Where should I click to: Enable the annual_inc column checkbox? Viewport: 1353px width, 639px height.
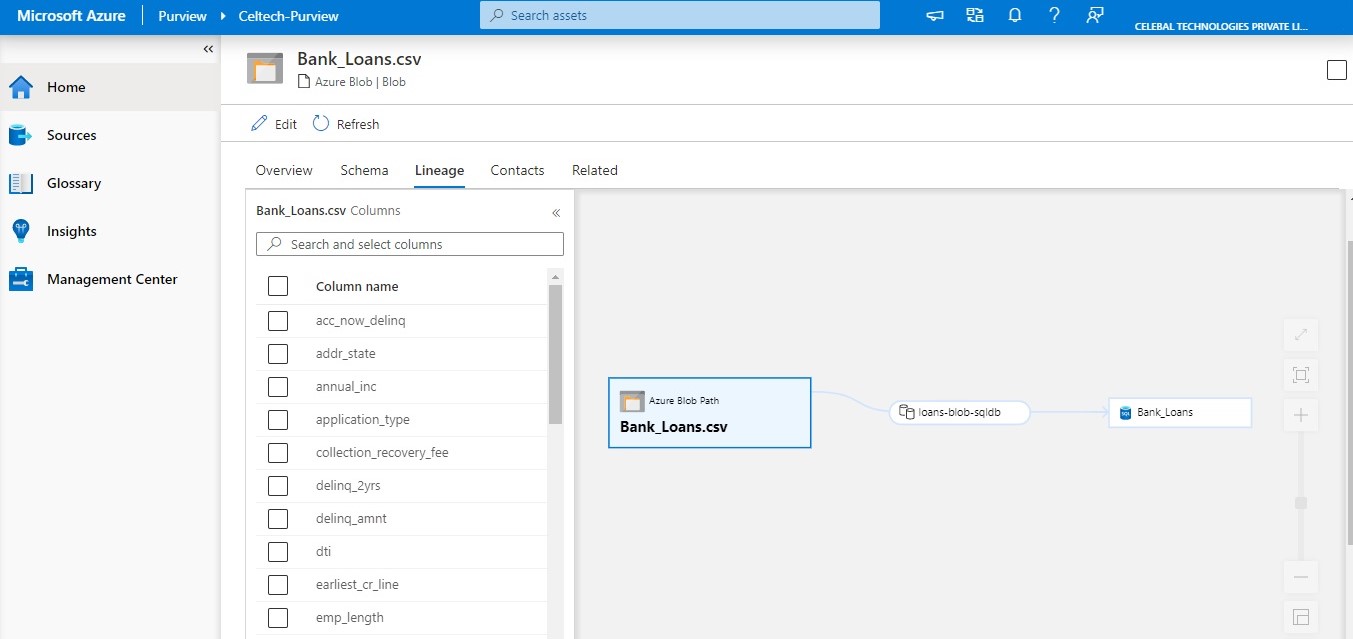[277, 386]
